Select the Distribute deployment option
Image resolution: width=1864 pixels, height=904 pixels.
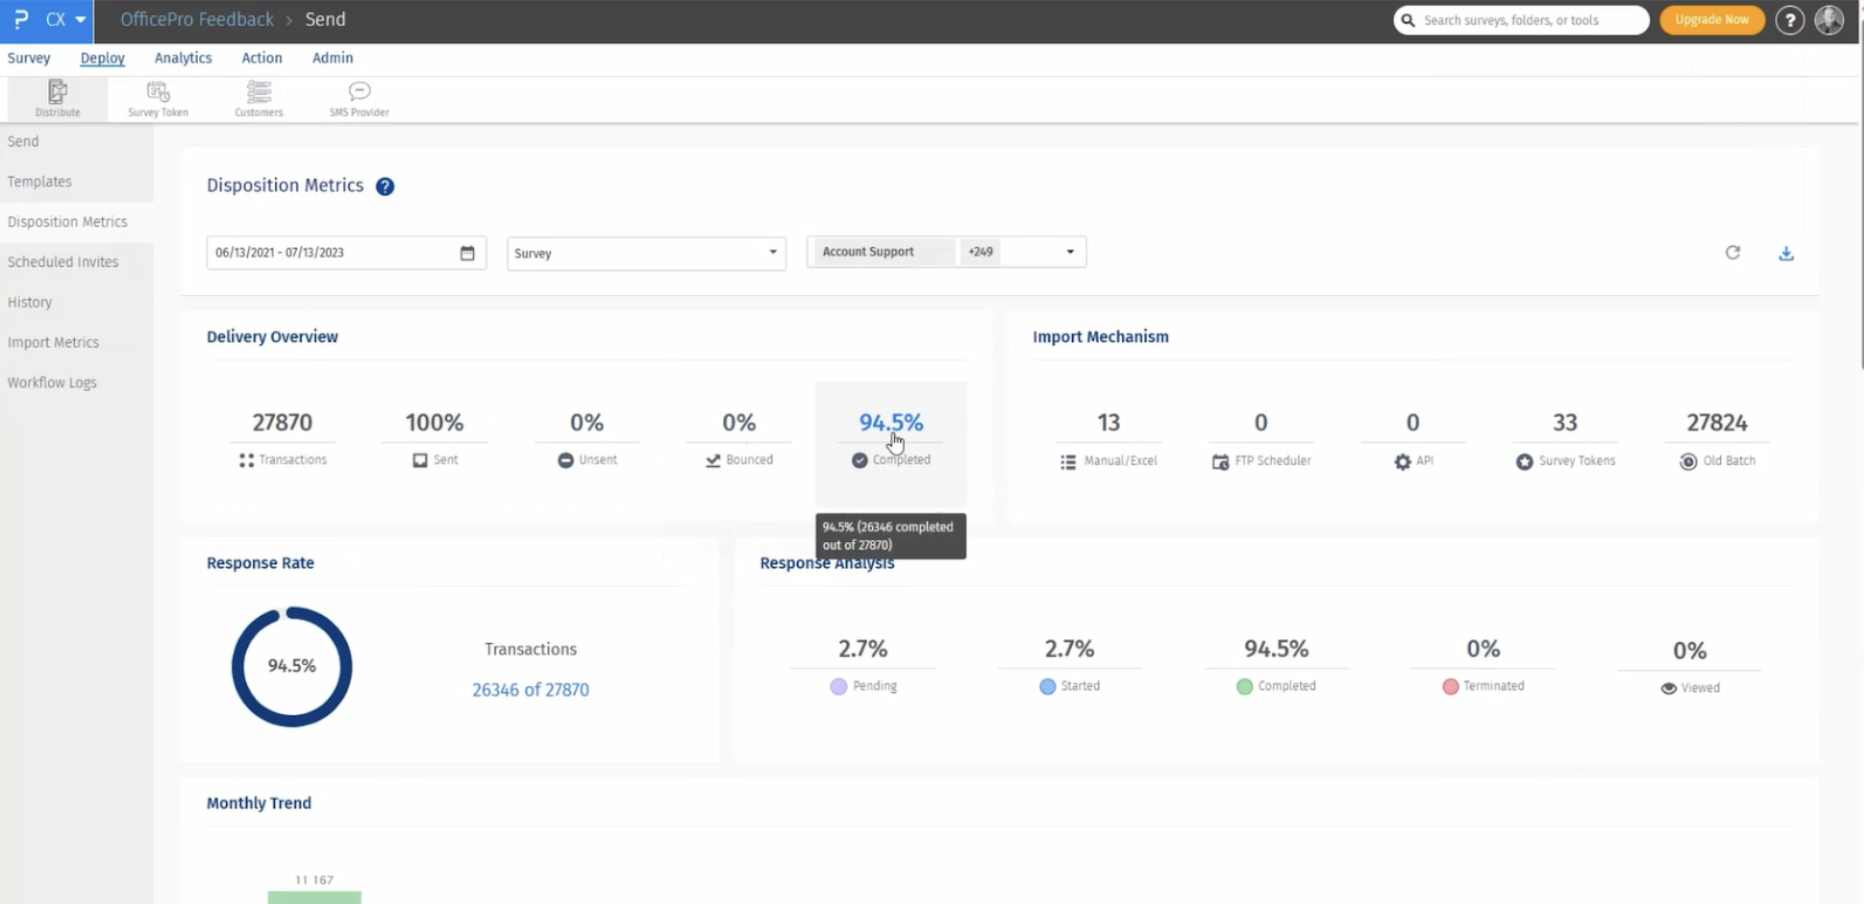tap(57, 98)
